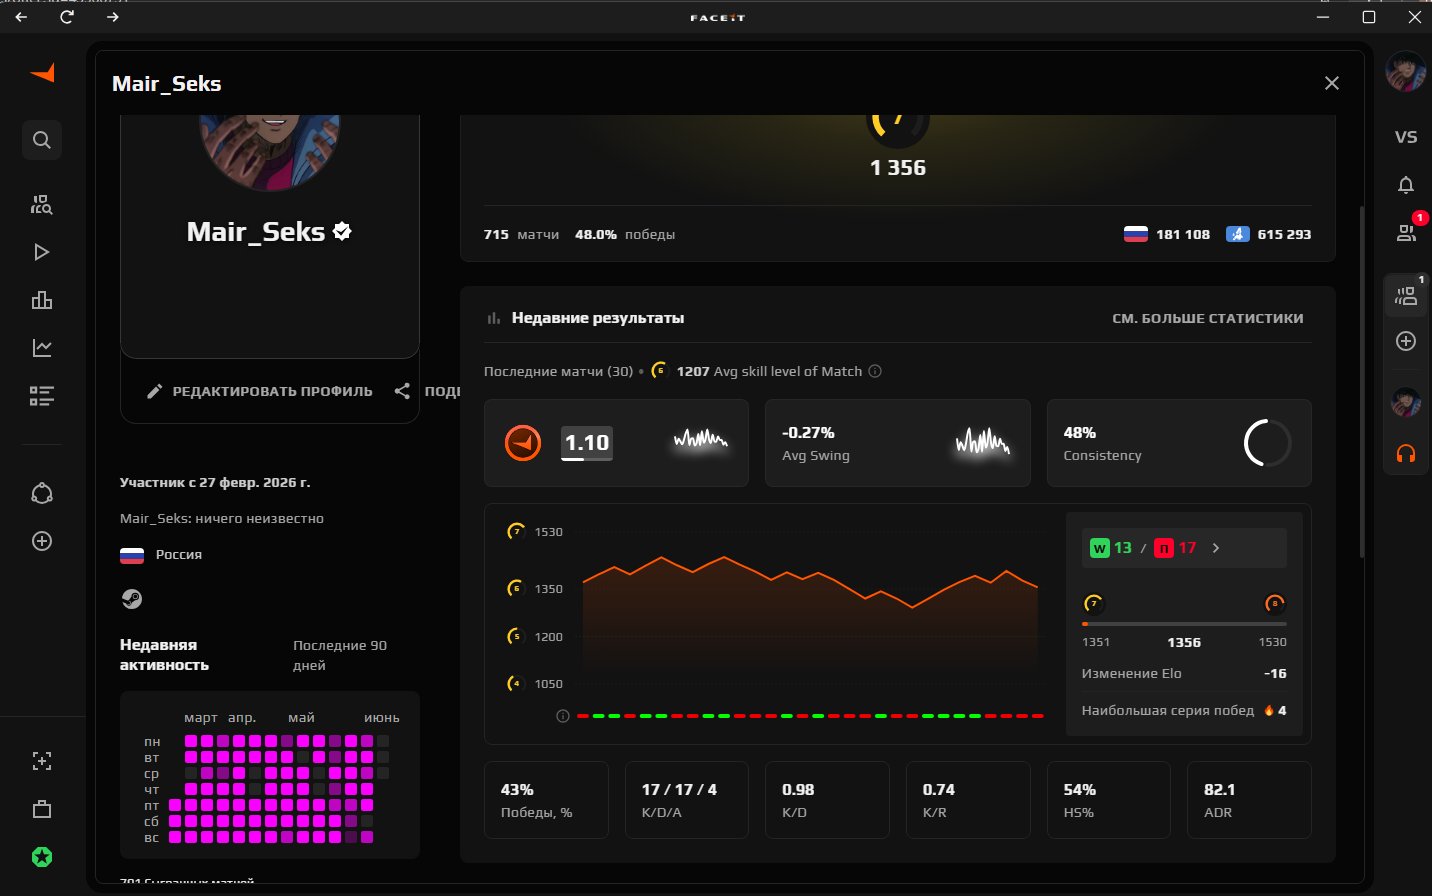
Task: Click the plus circle icon in left sidebar
Action: (42, 541)
